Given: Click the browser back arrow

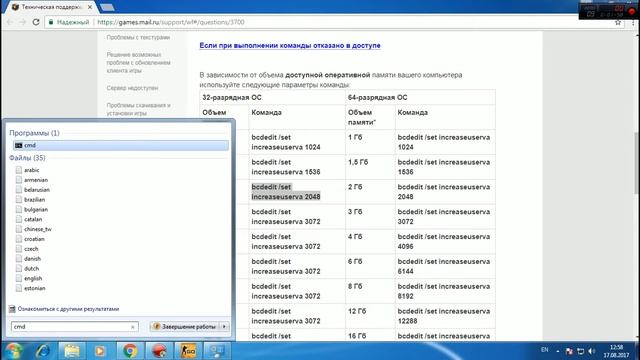Looking at the screenshot, I should pyautogui.click(x=10, y=22).
